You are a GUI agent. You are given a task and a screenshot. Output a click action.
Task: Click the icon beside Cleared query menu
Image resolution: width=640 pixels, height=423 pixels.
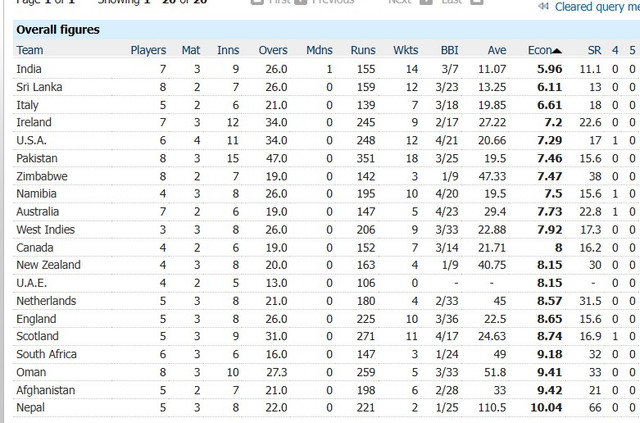pyautogui.click(x=544, y=6)
